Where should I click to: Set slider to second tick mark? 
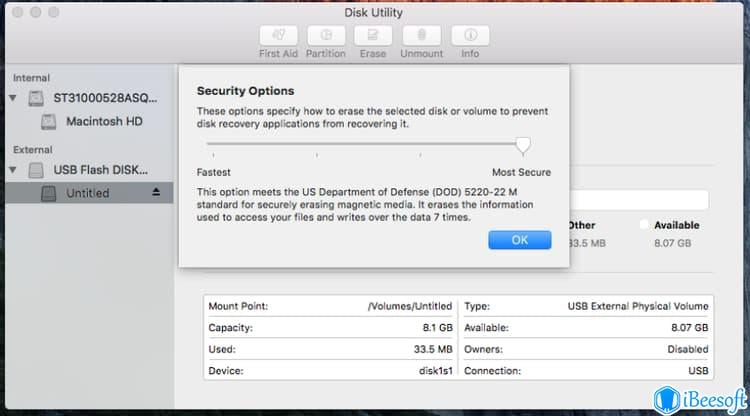[317, 155]
